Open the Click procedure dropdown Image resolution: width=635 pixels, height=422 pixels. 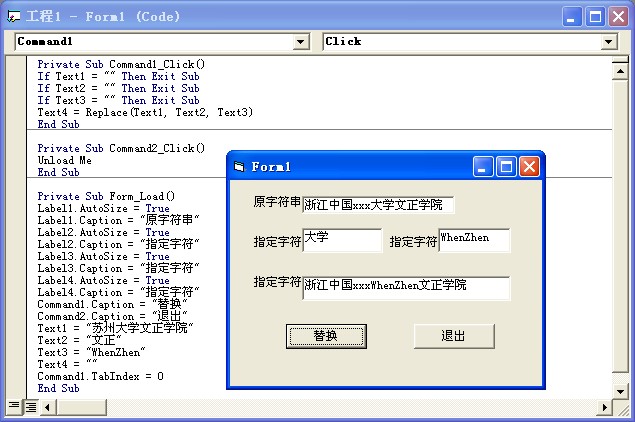[x=608, y=42]
